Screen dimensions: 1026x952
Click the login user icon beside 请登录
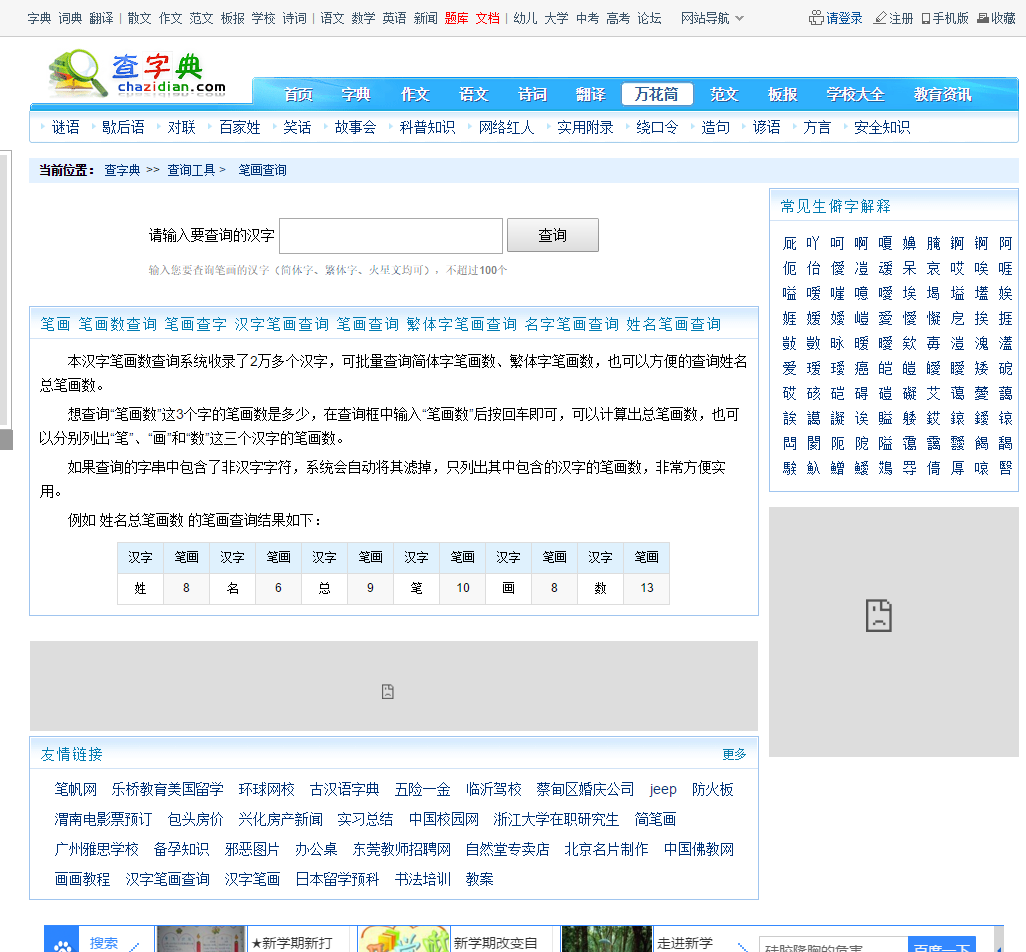click(x=816, y=18)
